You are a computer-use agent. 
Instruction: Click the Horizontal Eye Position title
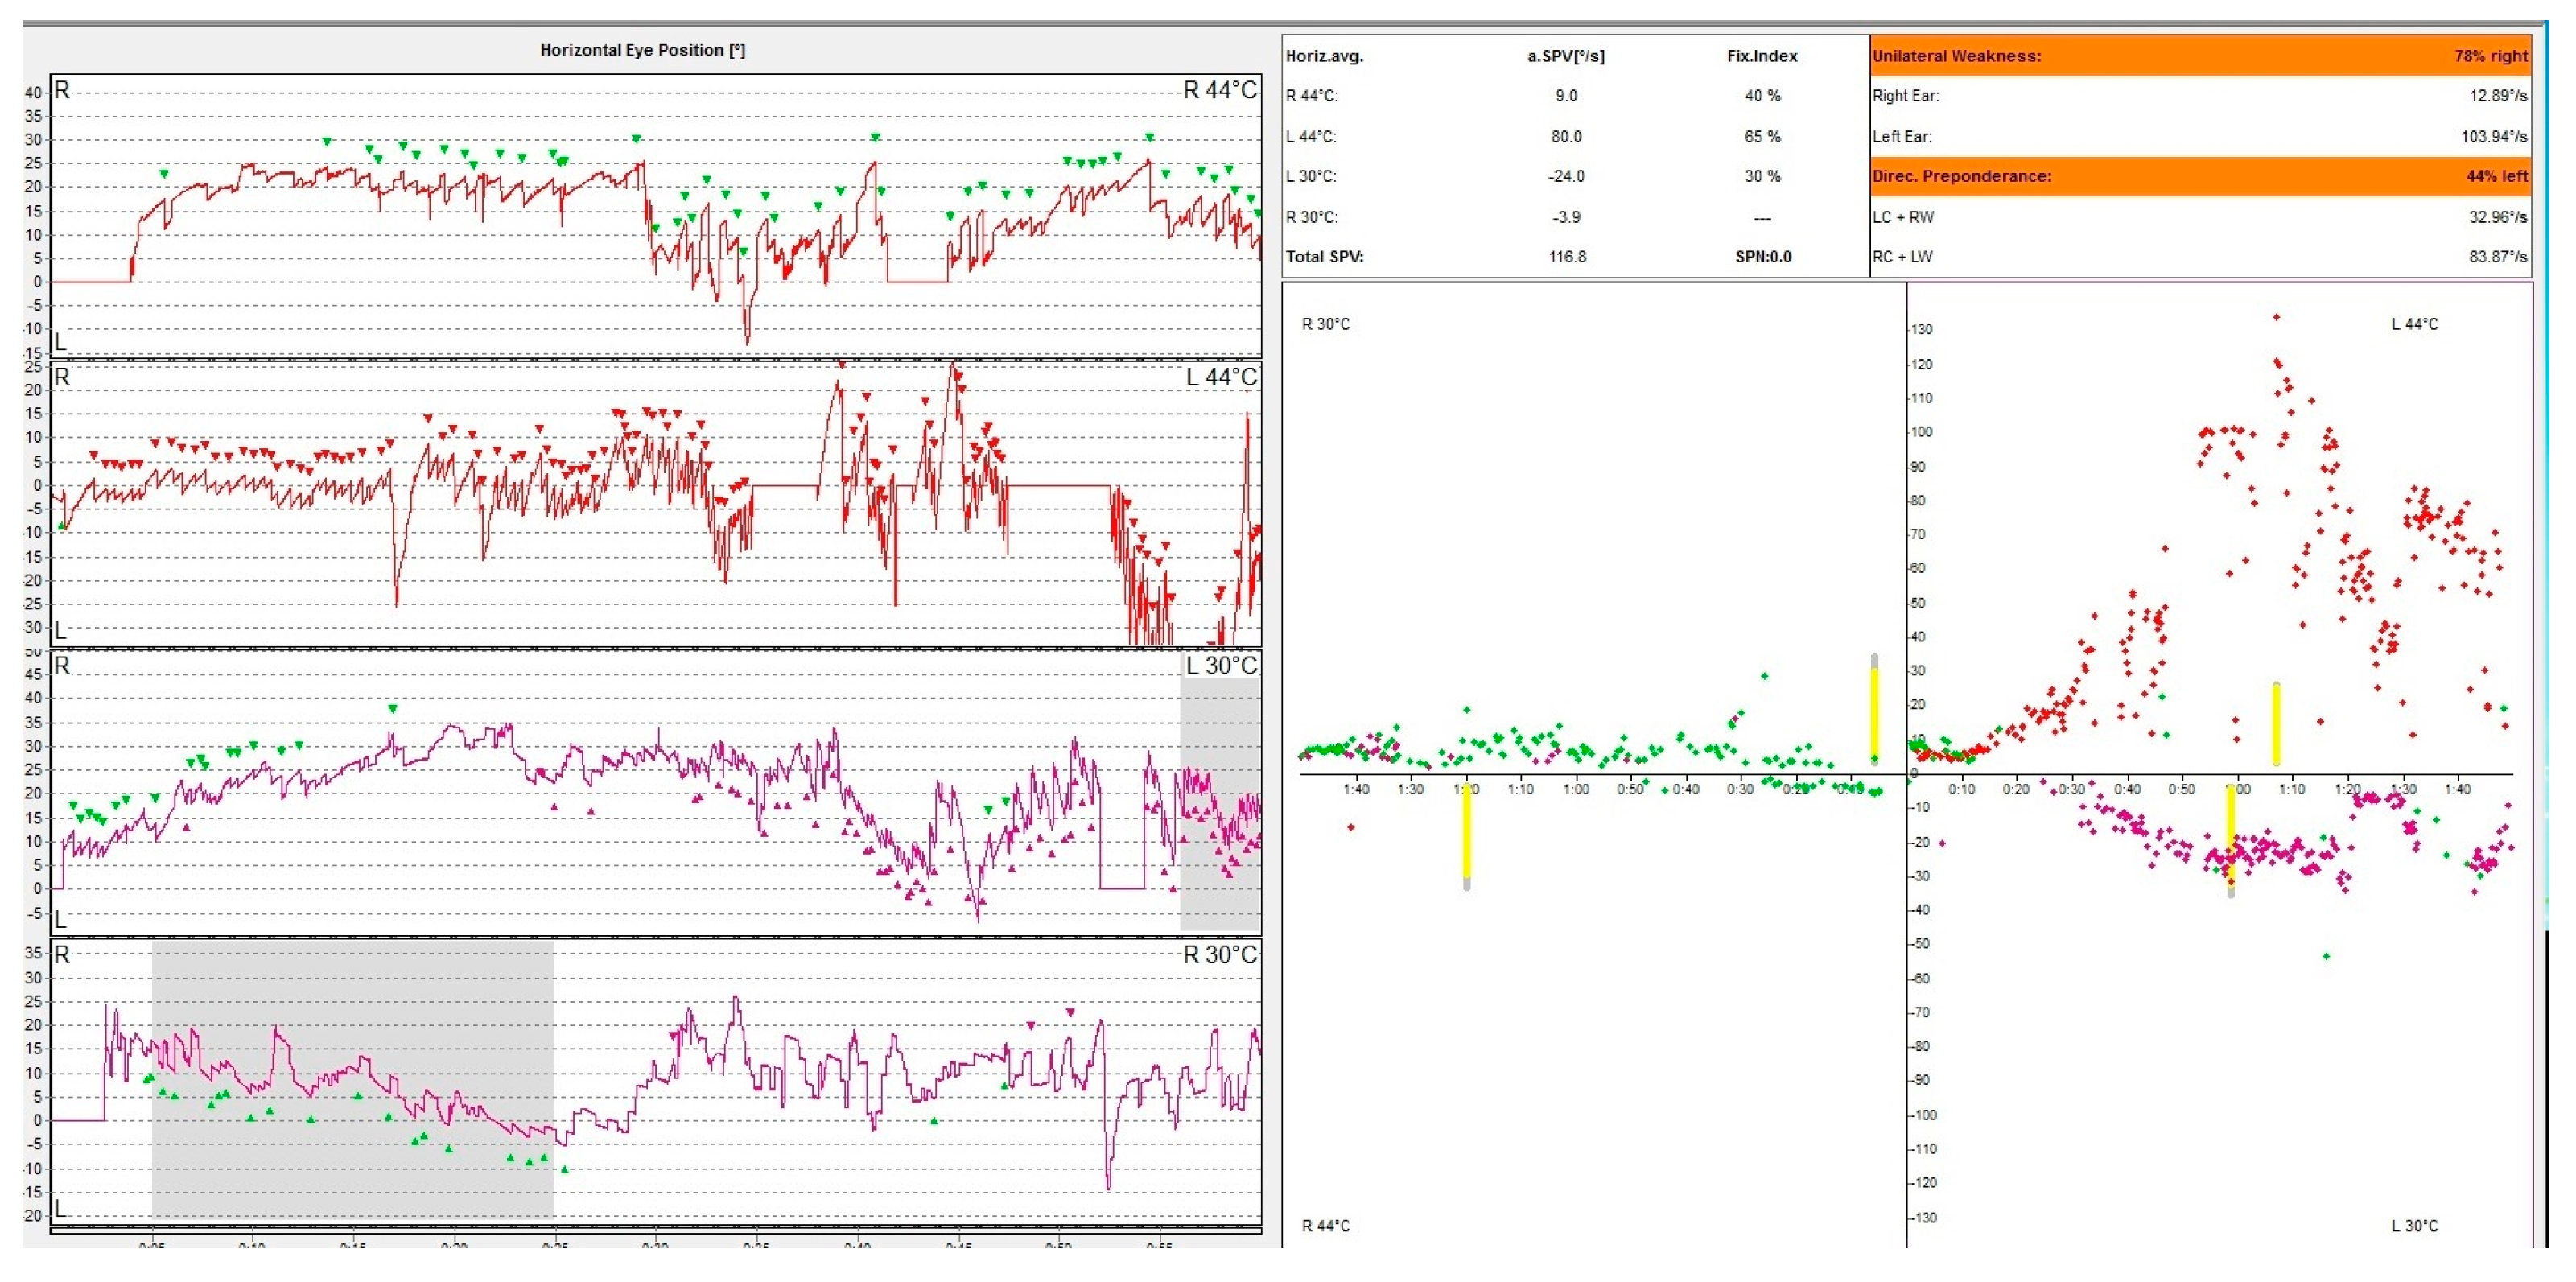coord(642,50)
